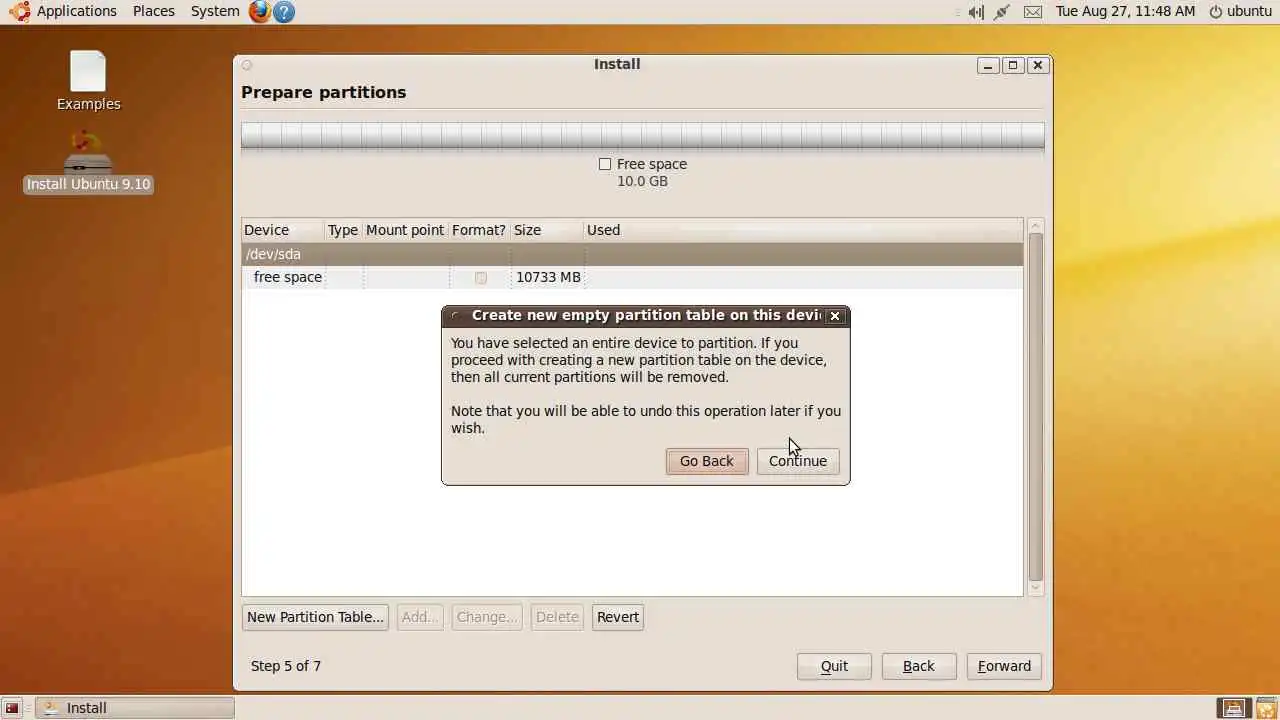Click the Install window menu icon at title bar left
Image resolution: width=1280 pixels, height=720 pixels.
(x=247, y=65)
